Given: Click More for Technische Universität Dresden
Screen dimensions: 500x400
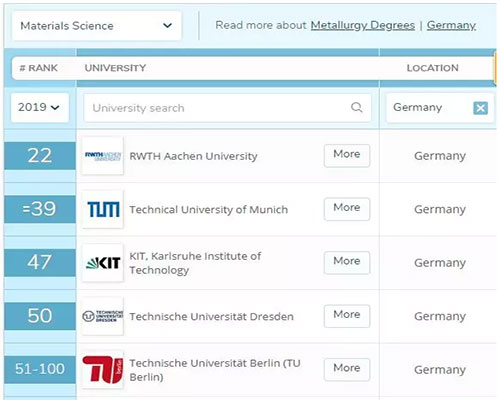Looking at the screenshot, I should point(347,316).
